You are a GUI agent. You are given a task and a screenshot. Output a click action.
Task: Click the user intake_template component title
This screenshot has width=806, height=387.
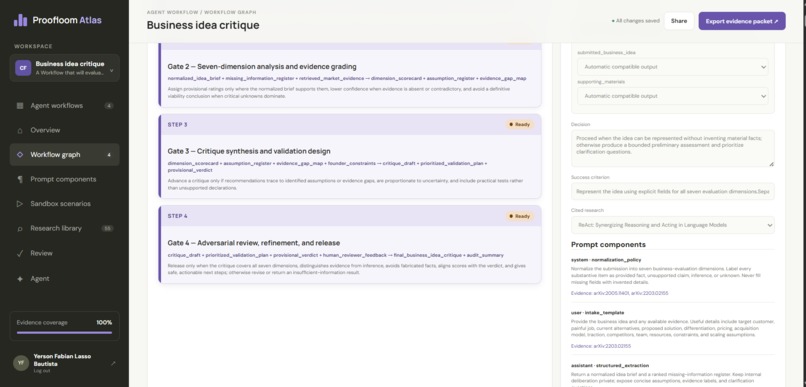click(x=597, y=312)
